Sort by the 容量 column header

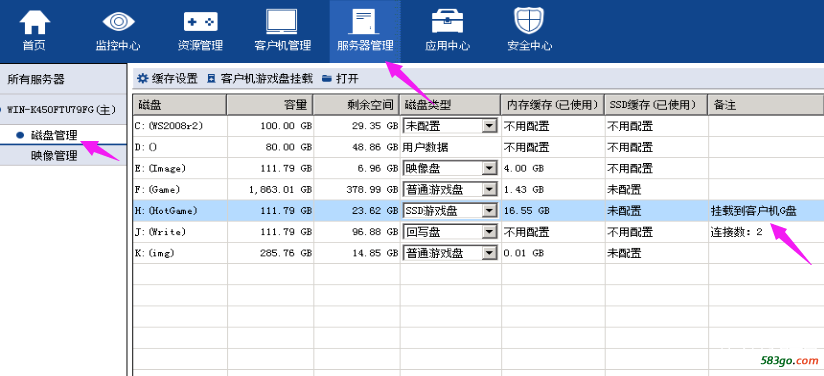point(270,105)
